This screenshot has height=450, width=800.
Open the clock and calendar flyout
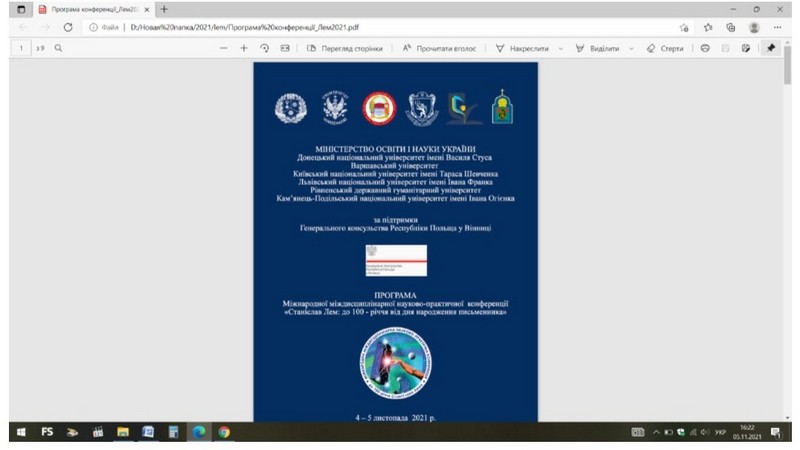(x=747, y=432)
